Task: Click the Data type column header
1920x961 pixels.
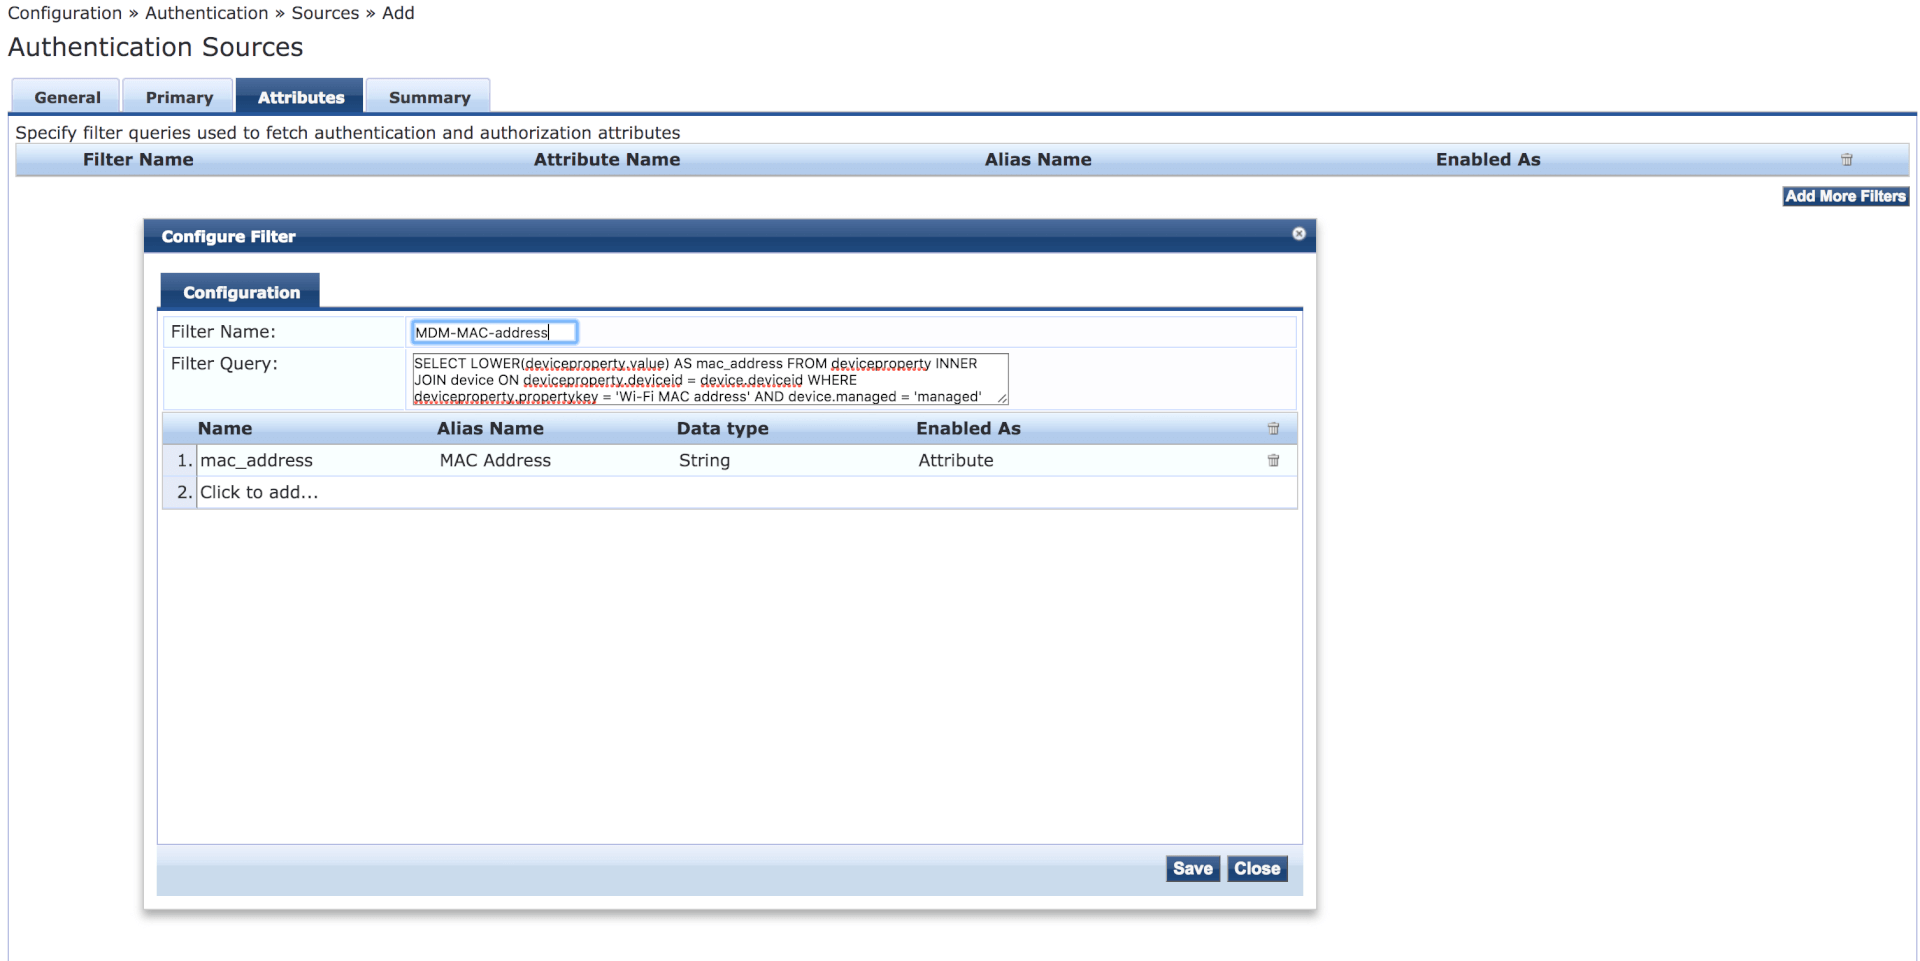Action: click(722, 428)
